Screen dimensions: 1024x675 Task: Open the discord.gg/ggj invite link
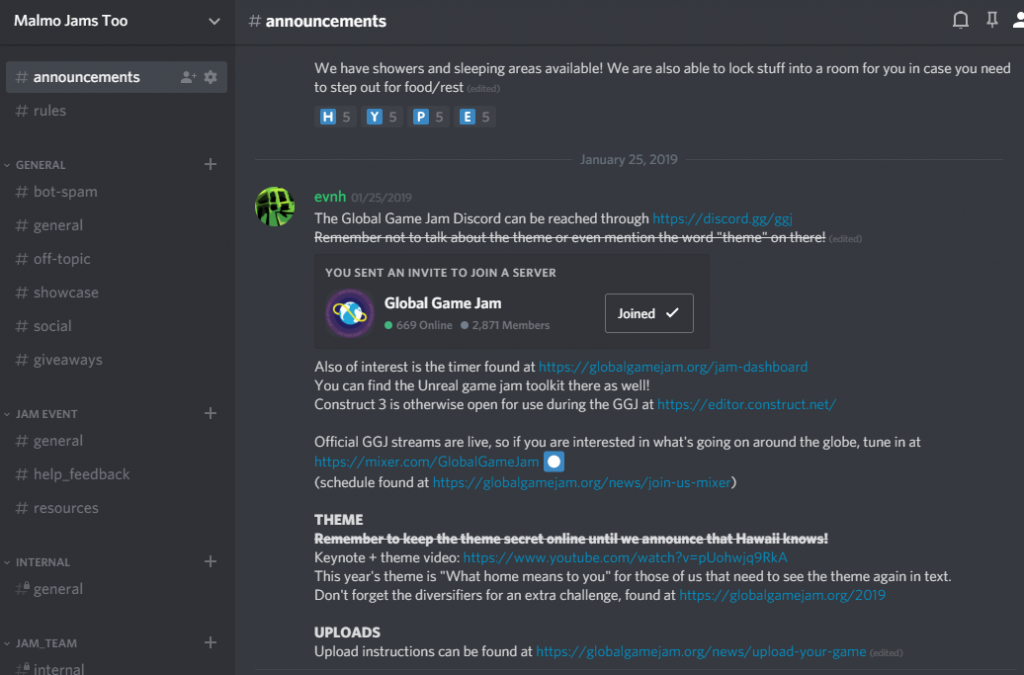tap(722, 218)
